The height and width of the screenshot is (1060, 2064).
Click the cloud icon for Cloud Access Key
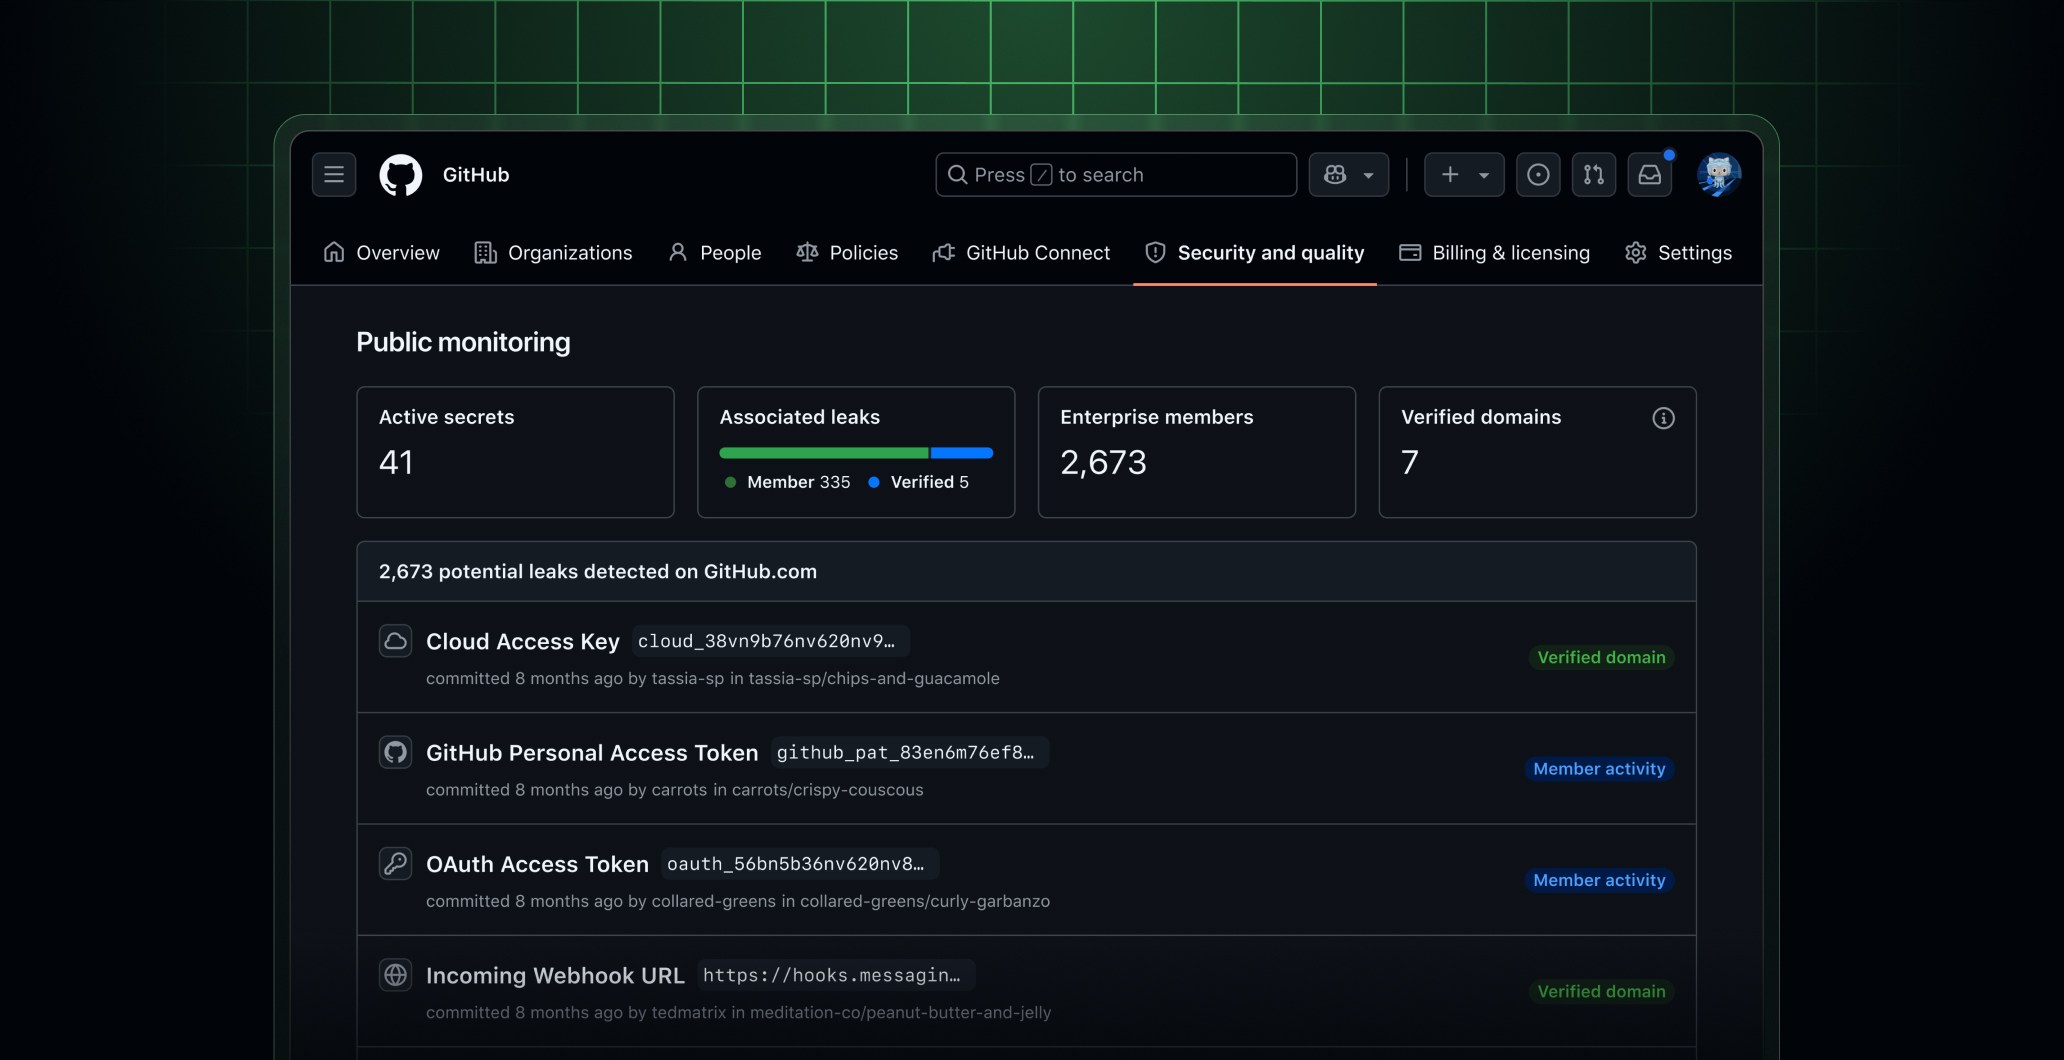(x=395, y=641)
